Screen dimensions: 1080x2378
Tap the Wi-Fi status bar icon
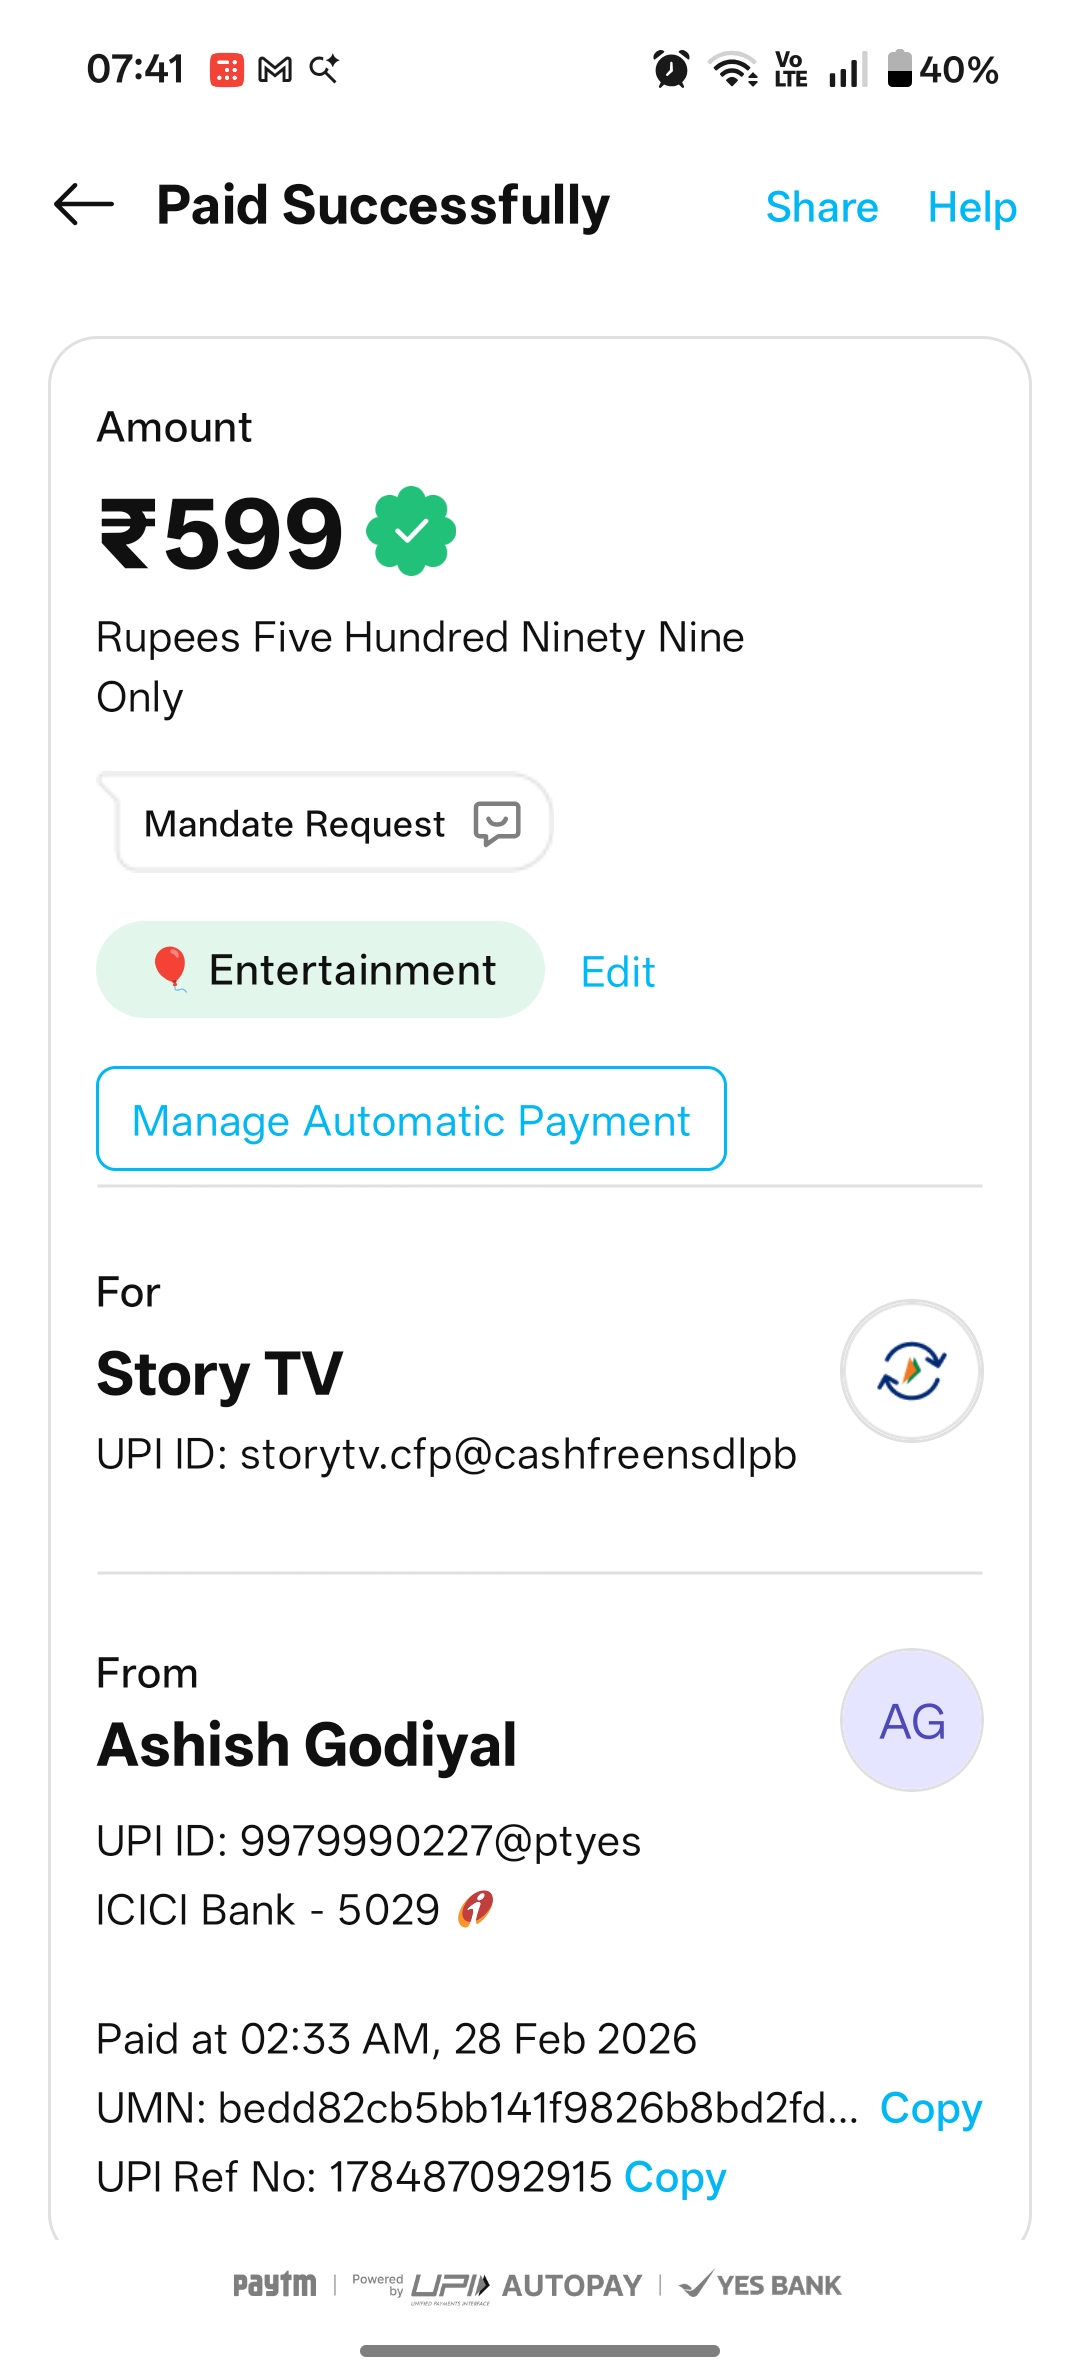(733, 70)
